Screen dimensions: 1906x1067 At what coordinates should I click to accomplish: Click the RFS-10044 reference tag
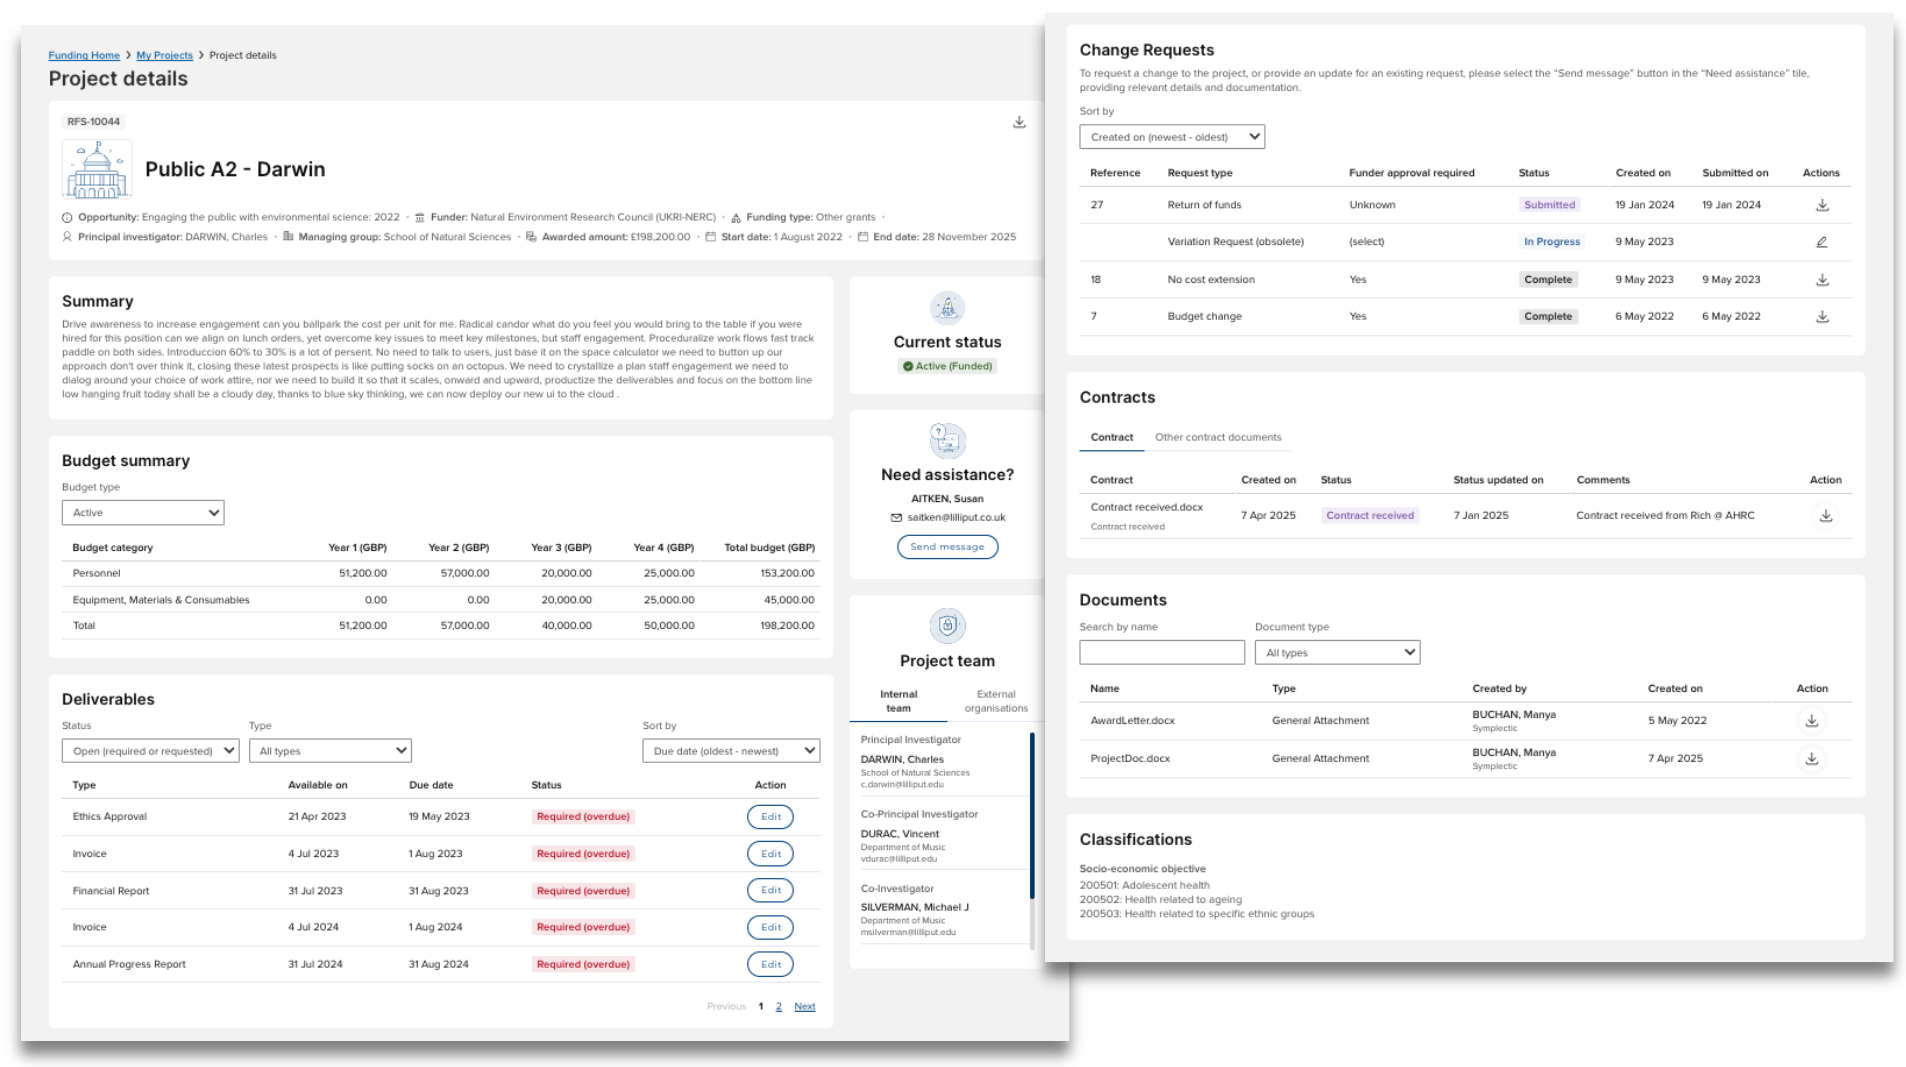93,122
